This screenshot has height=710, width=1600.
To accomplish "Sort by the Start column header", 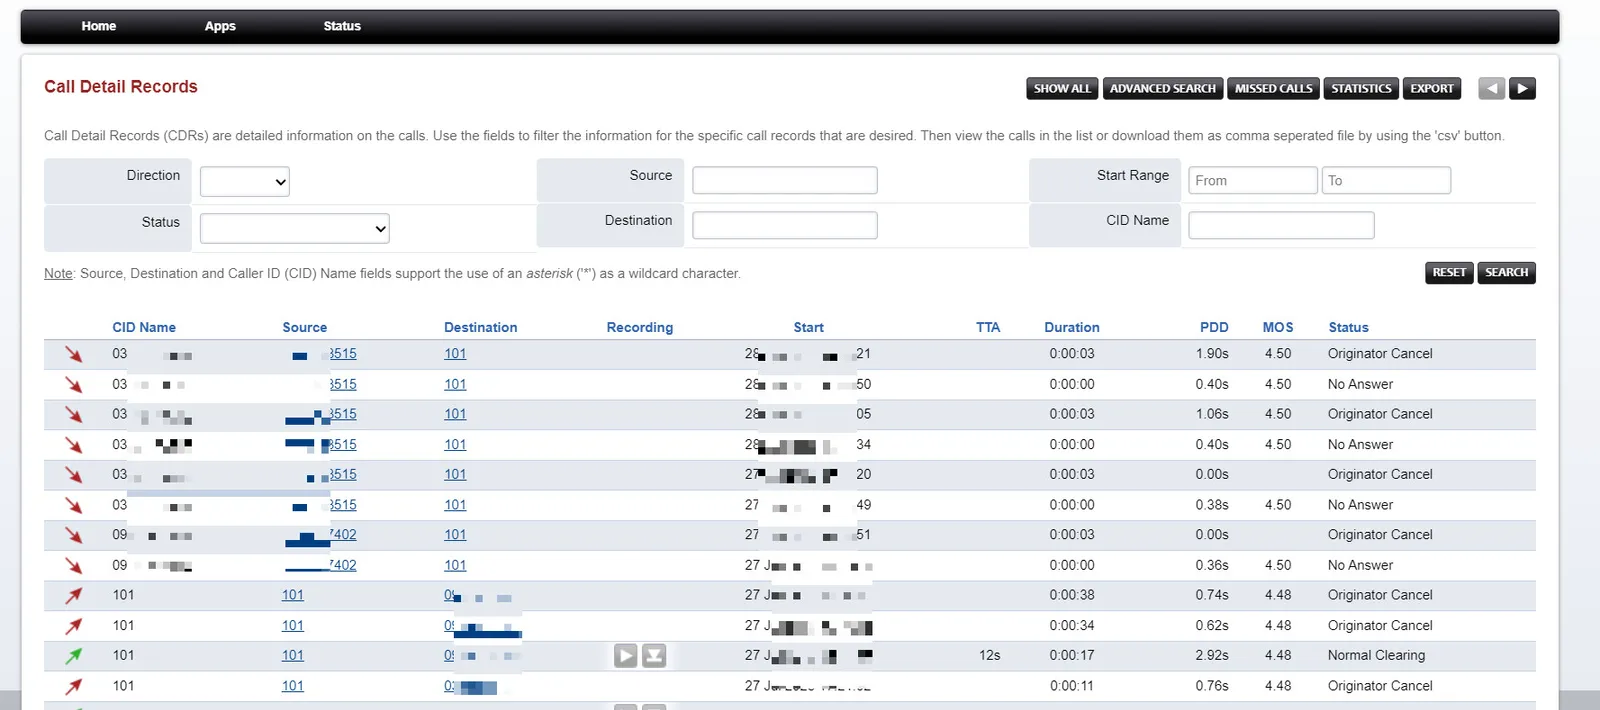I will click(809, 327).
